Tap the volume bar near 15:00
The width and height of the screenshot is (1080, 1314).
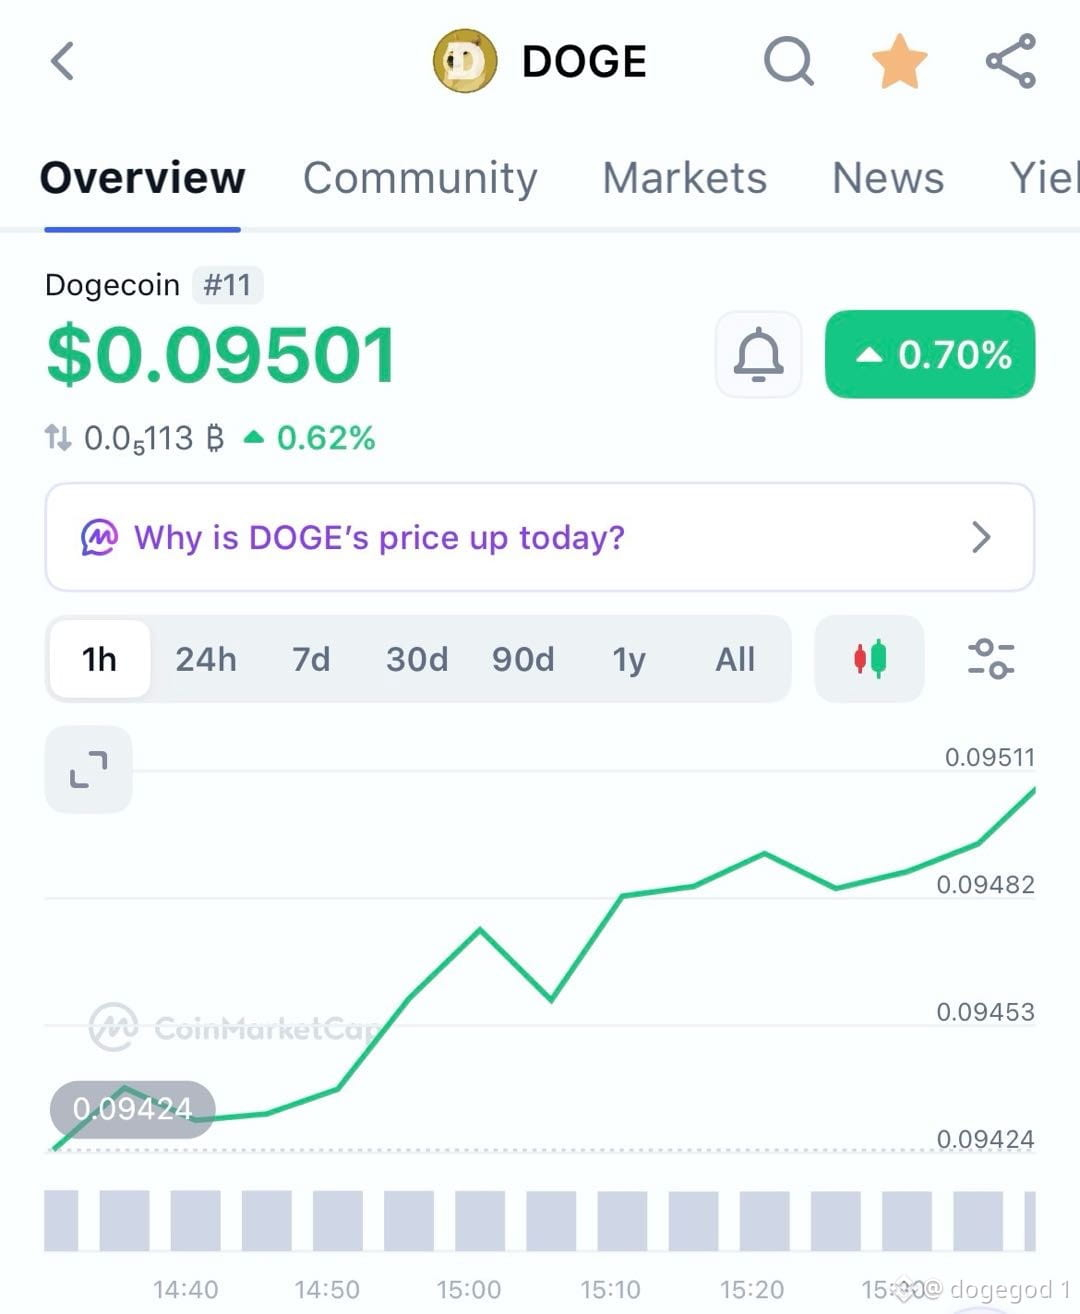point(480,1221)
